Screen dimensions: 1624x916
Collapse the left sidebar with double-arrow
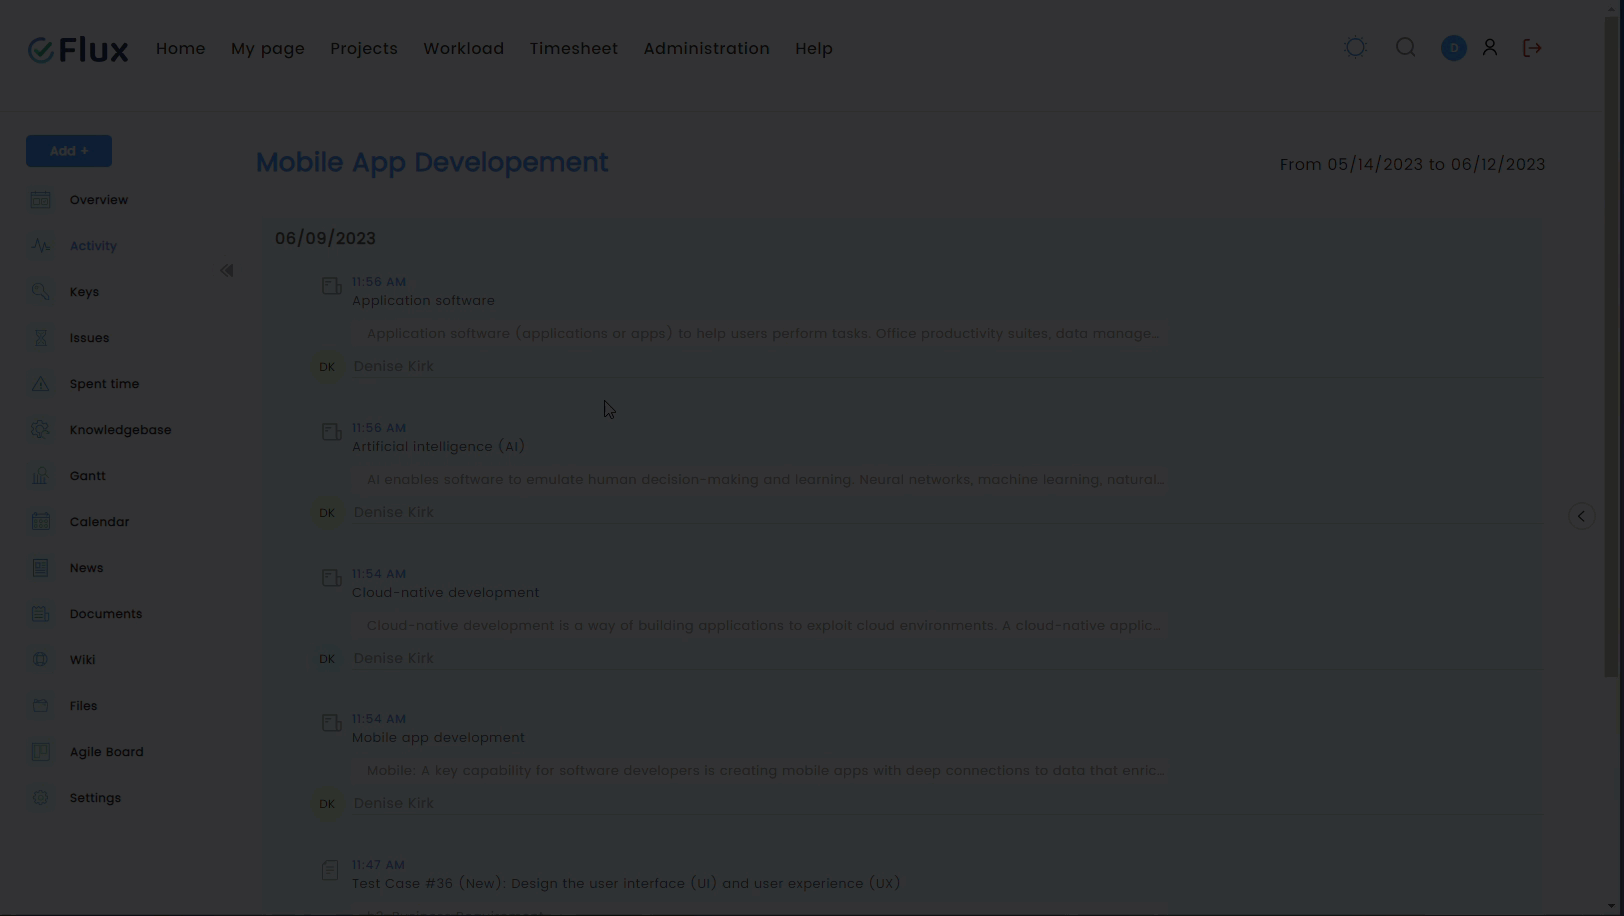point(227,271)
